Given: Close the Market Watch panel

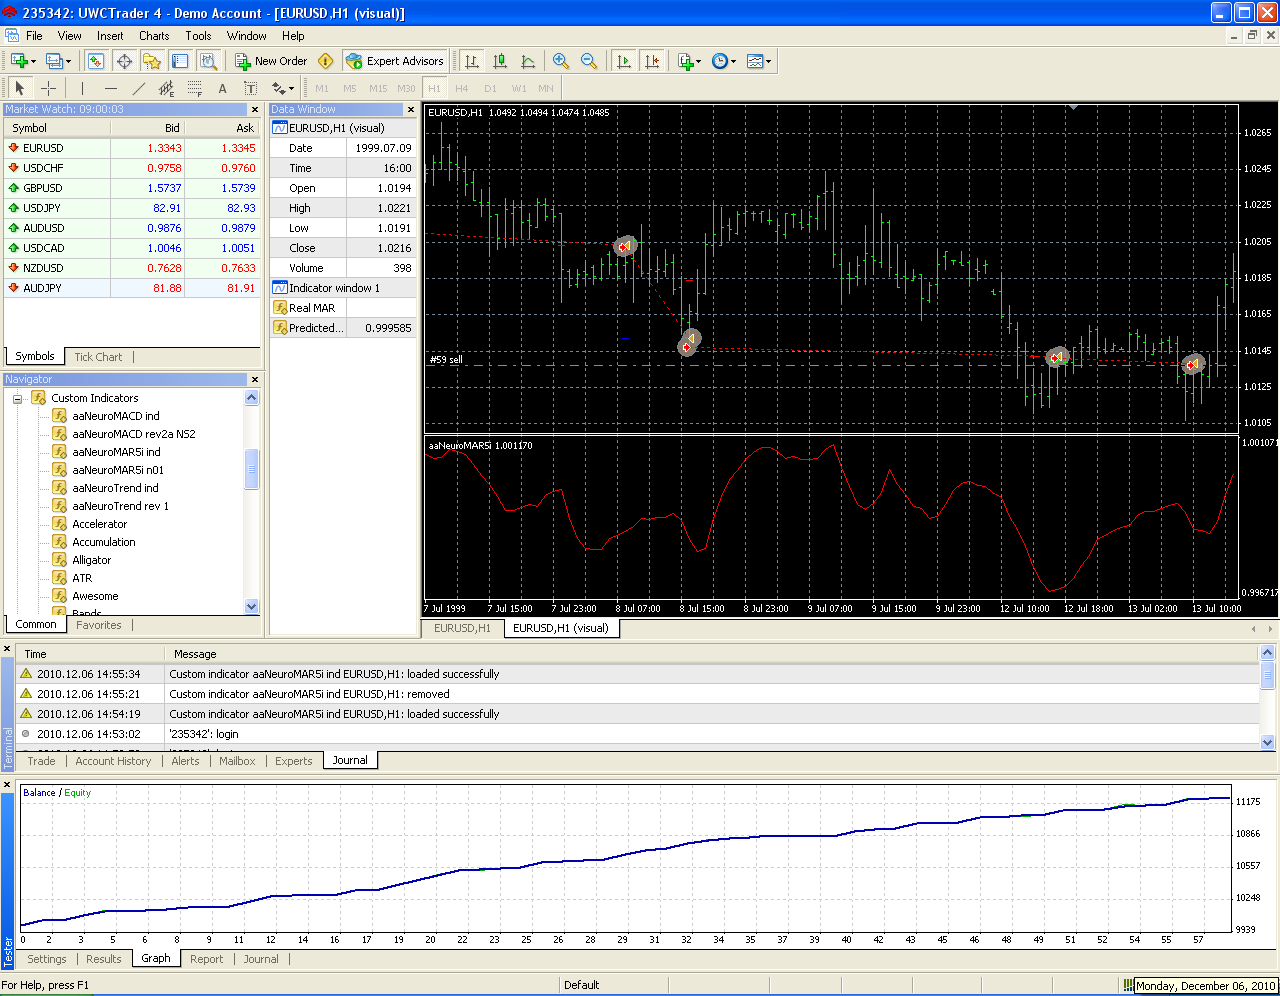Looking at the screenshot, I should tap(255, 109).
